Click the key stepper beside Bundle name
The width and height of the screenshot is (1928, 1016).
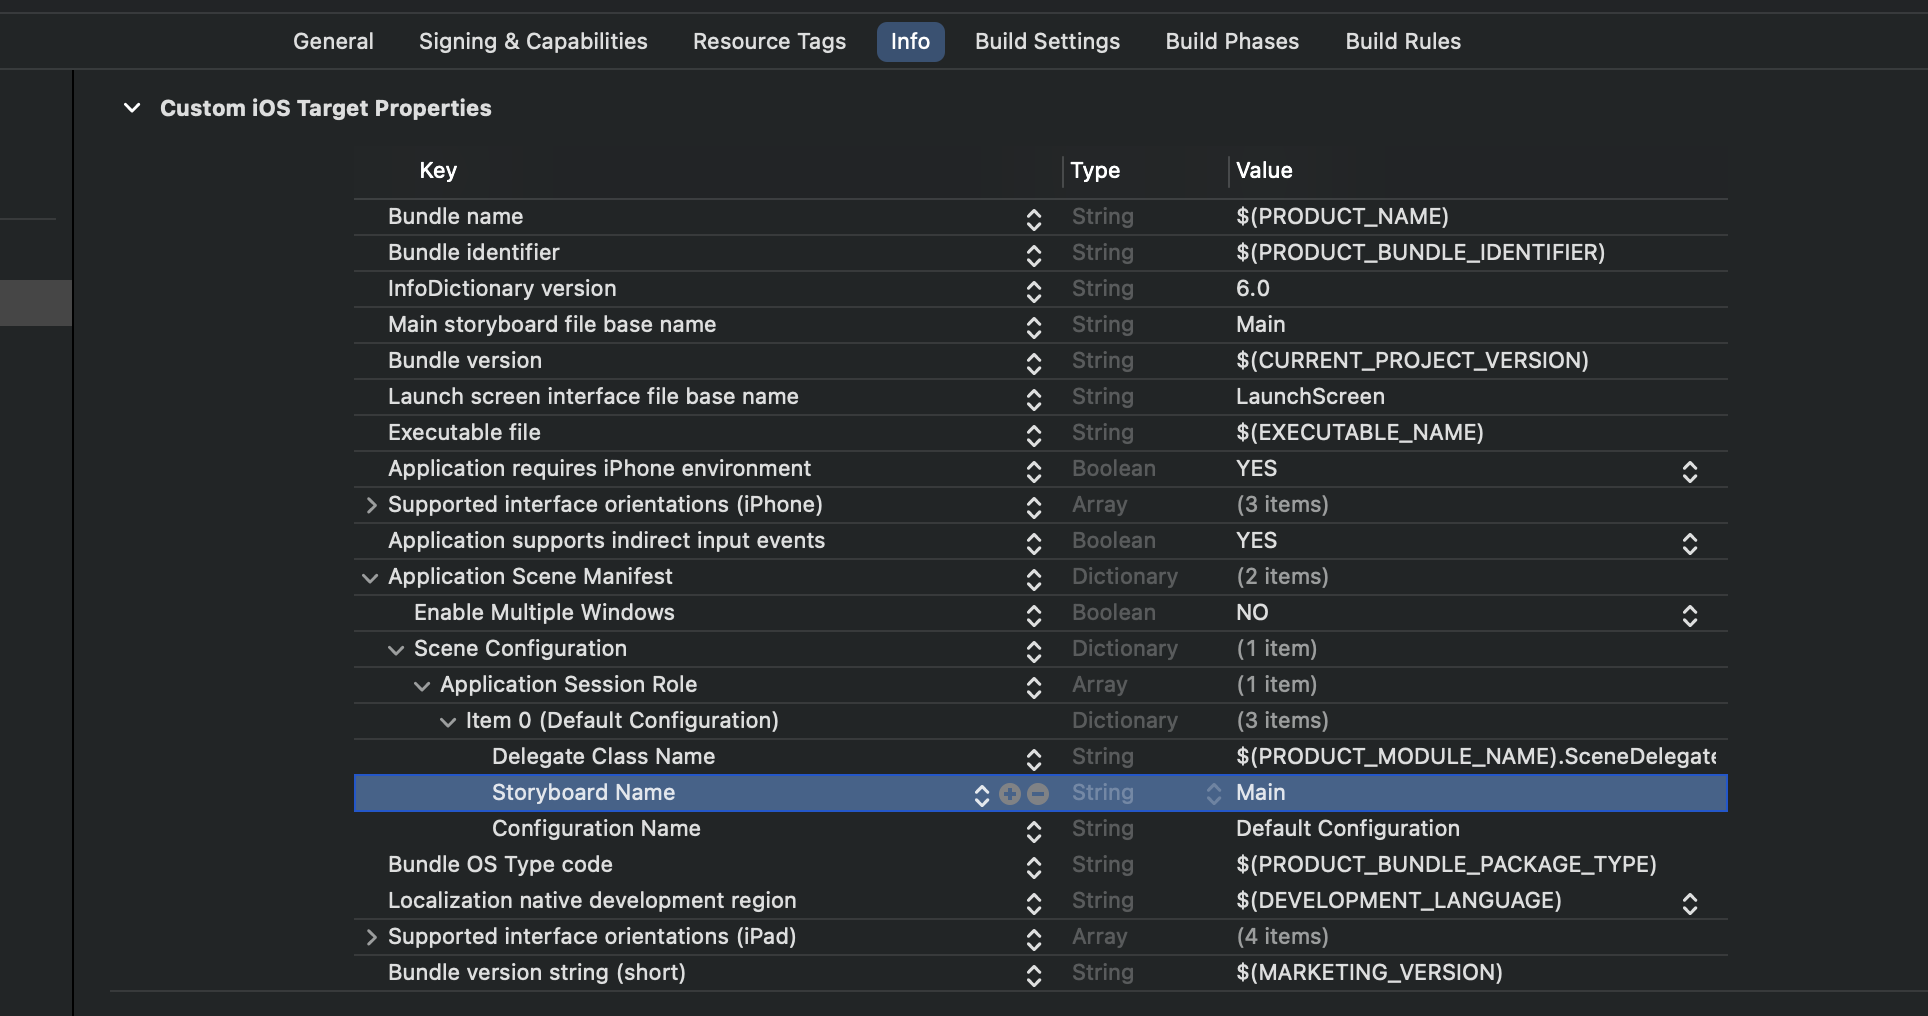click(x=1034, y=219)
